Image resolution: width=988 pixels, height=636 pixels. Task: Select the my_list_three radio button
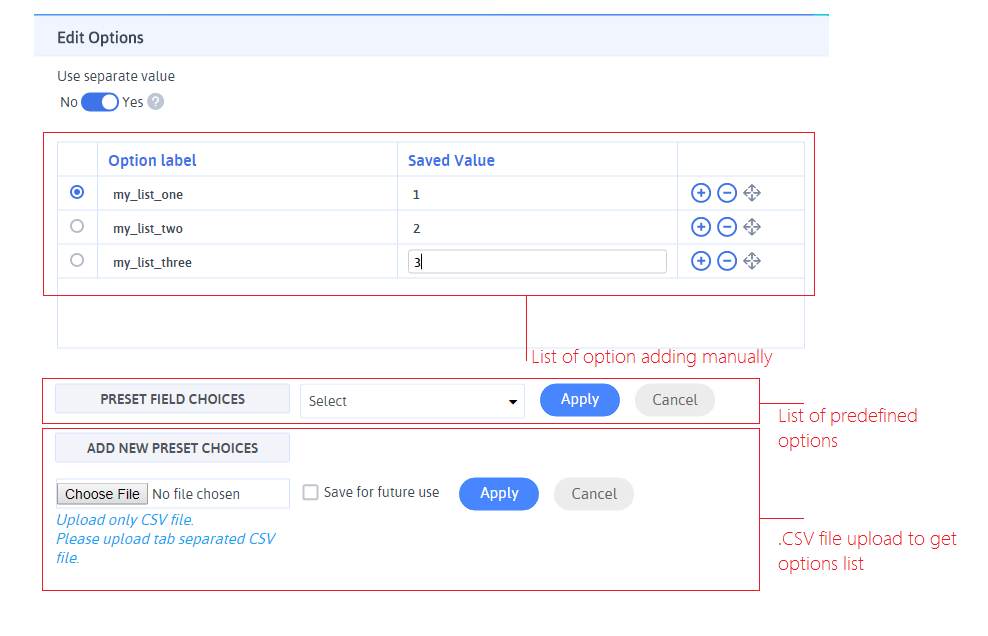77,260
